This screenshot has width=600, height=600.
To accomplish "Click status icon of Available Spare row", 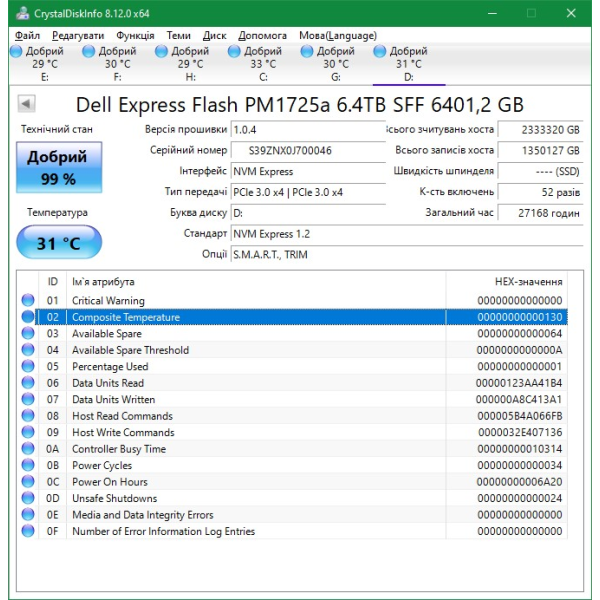I will click(x=28, y=333).
